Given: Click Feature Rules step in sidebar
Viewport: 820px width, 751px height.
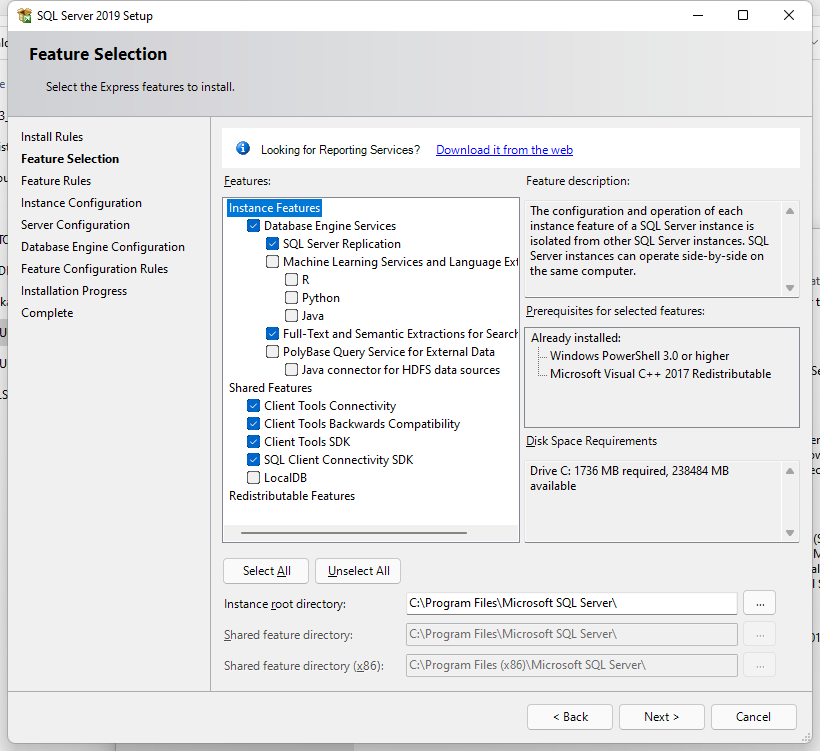Looking at the screenshot, I should 56,181.
